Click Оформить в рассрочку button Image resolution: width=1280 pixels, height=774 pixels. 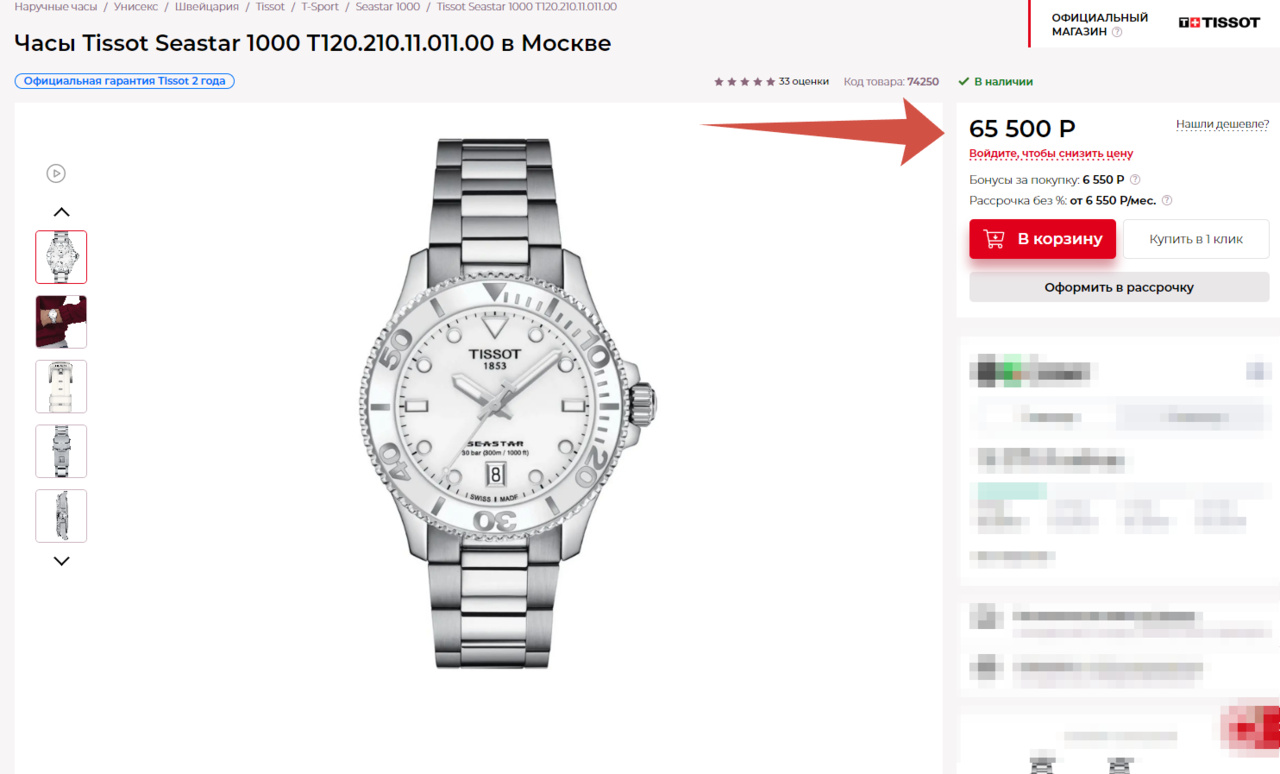[x=1119, y=287]
